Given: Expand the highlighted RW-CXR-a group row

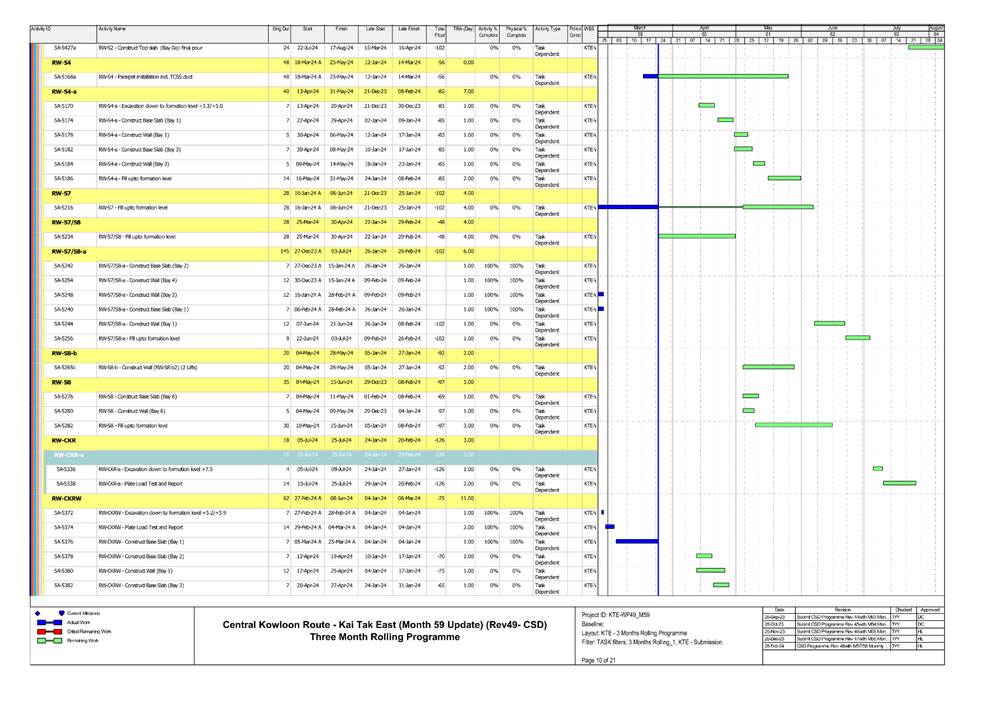Looking at the screenshot, I should (70, 454).
